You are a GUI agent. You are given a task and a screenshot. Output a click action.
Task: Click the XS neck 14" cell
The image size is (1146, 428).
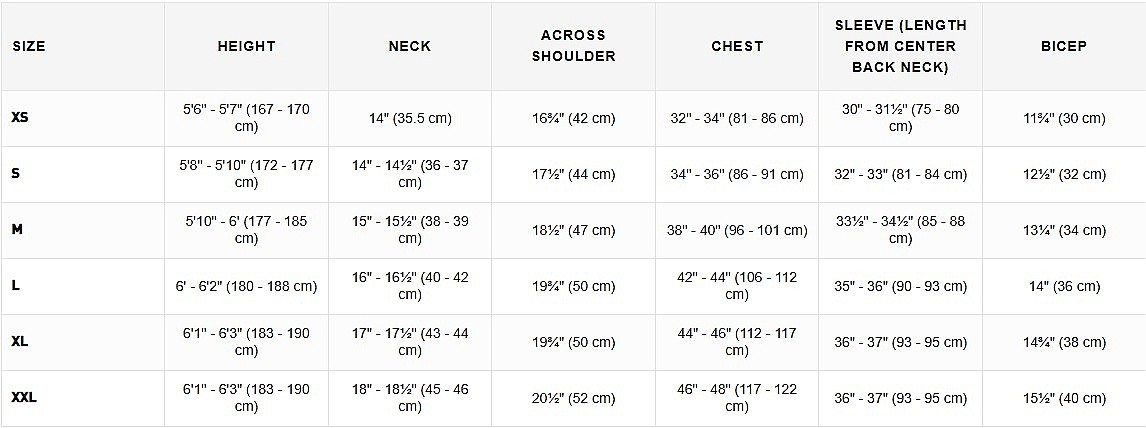pos(410,118)
